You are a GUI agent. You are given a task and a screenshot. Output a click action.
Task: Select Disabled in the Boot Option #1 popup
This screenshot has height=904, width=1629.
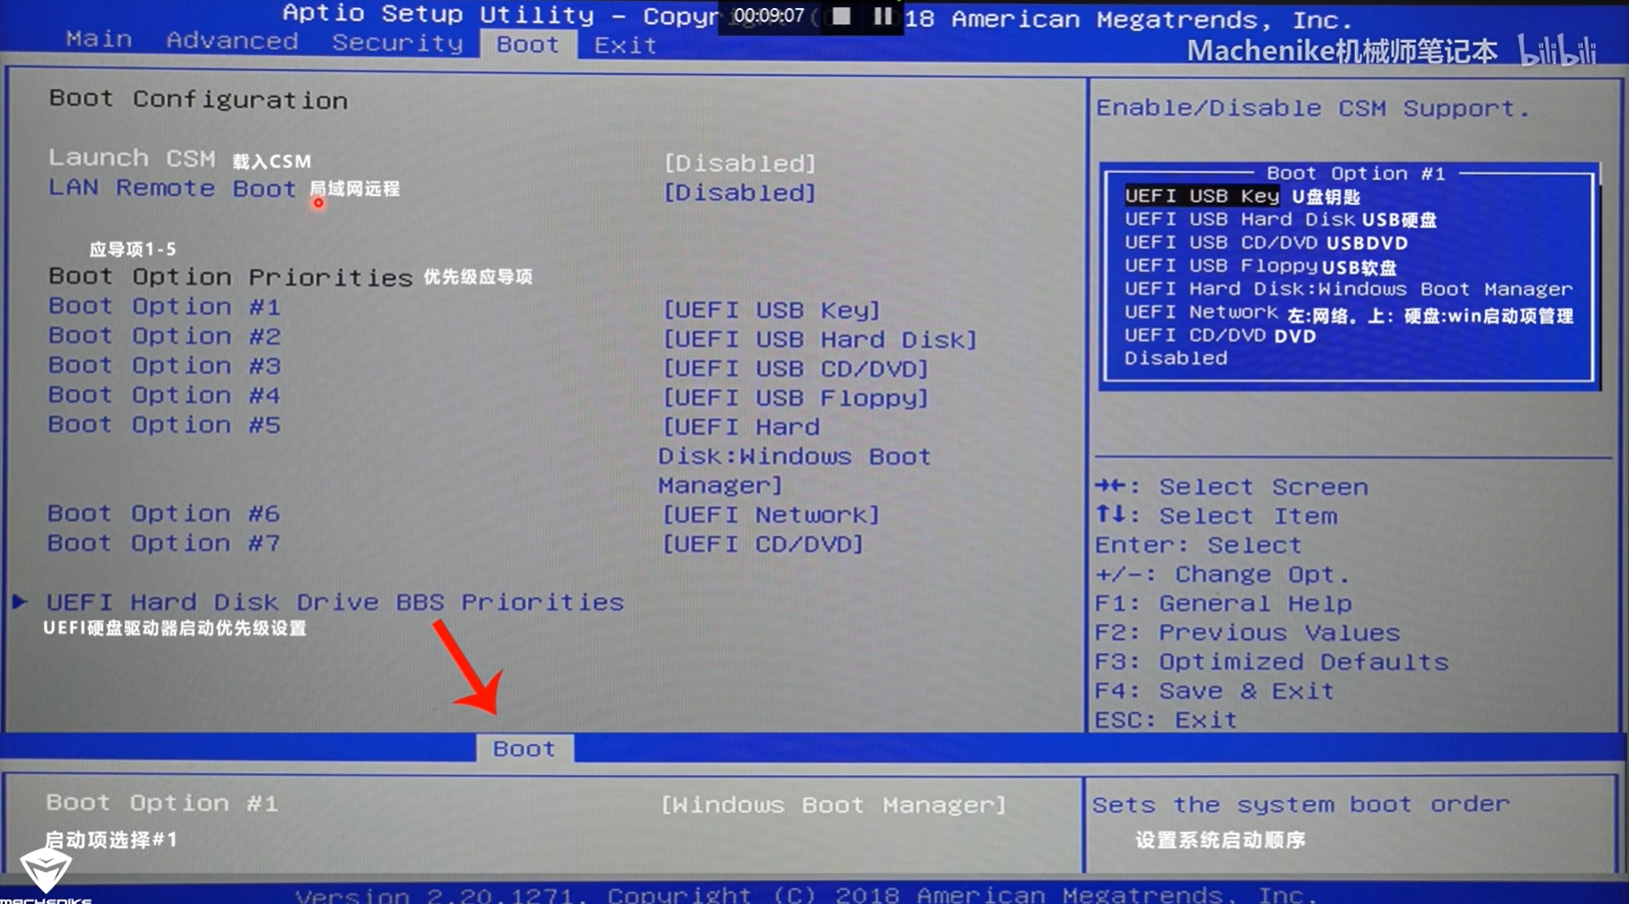pos(1177,357)
